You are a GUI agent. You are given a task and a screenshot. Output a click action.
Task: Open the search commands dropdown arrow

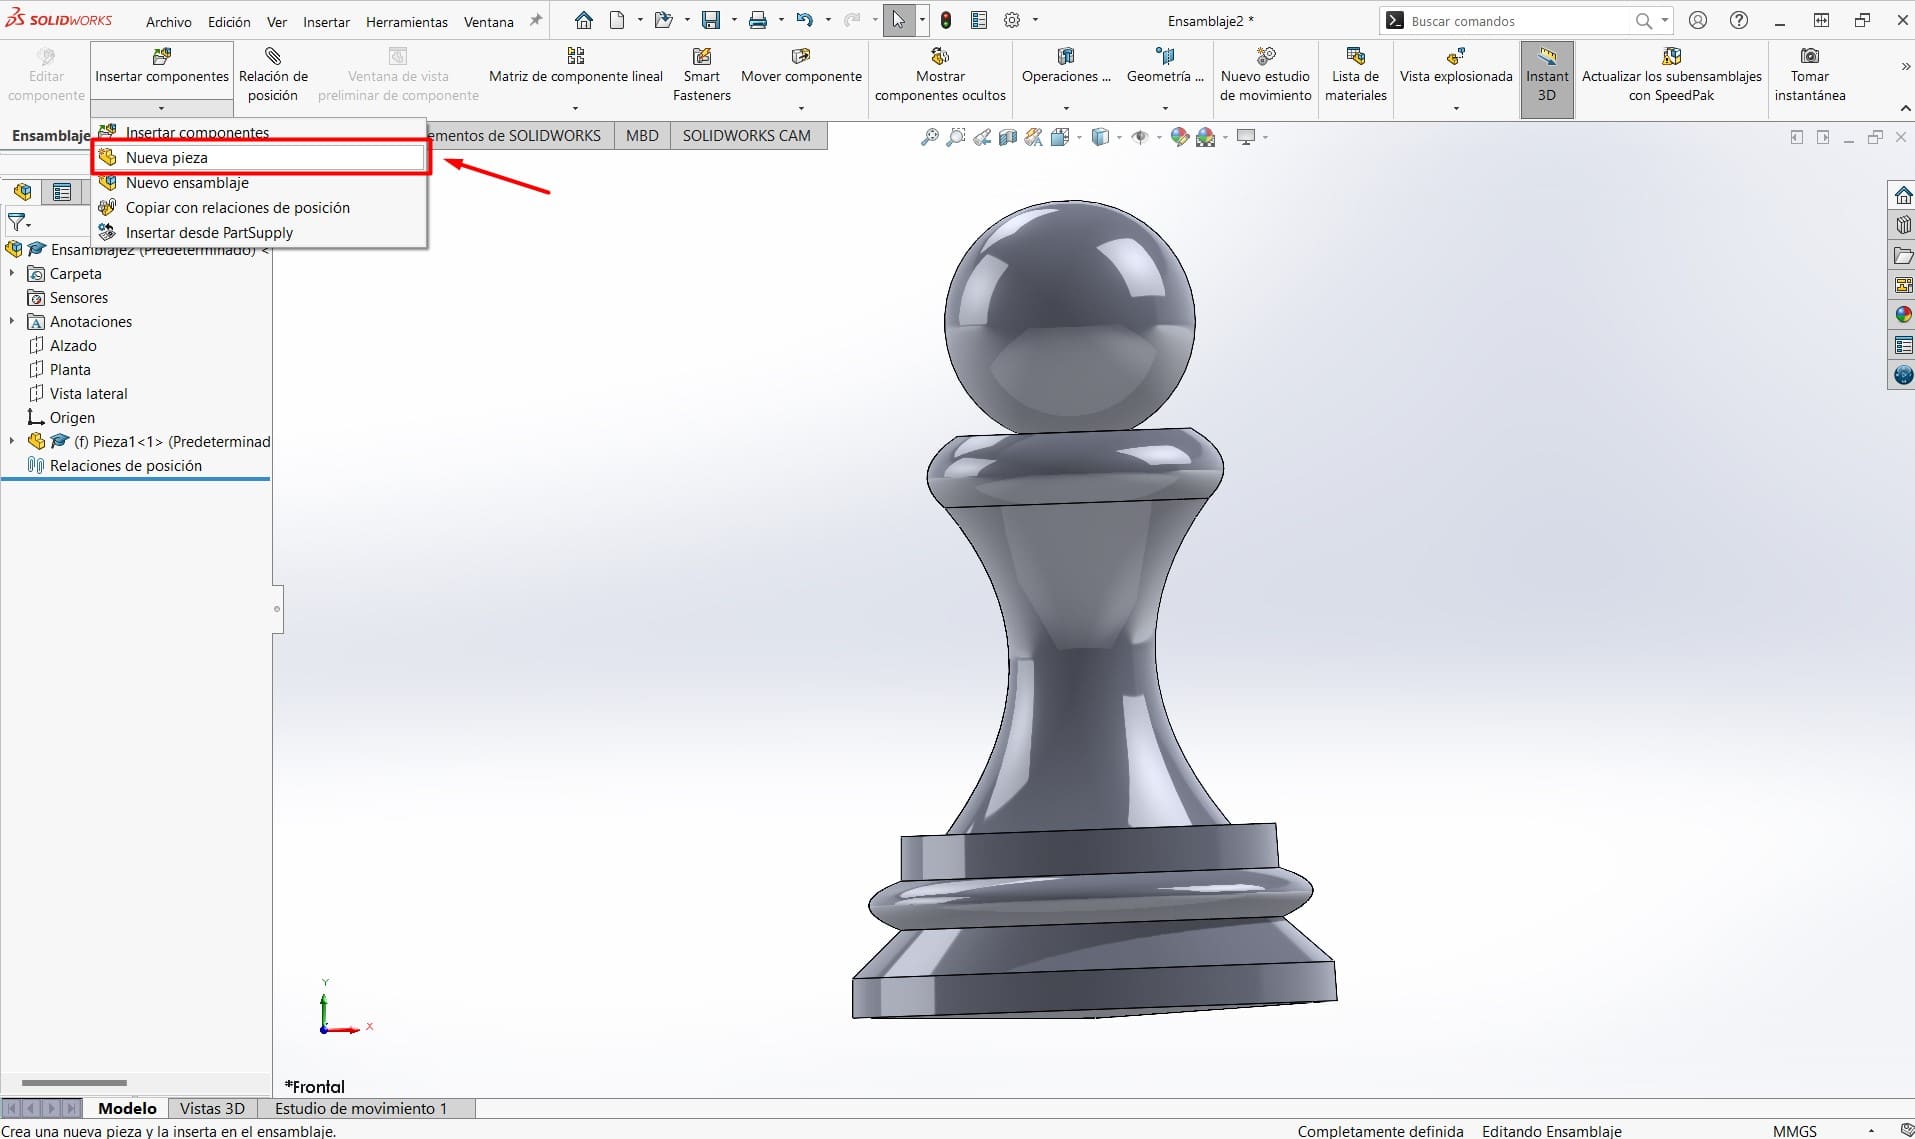coord(1664,20)
